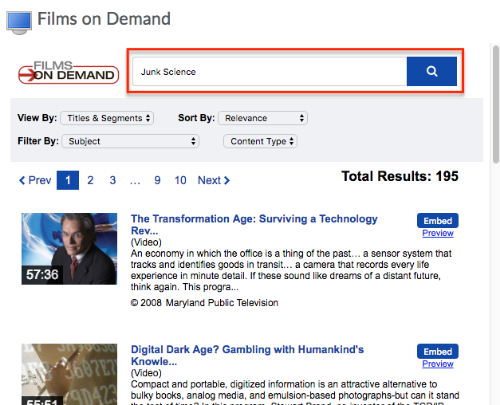The height and width of the screenshot is (405, 500).
Task: Preview the Digital Dark Age video
Action: pyautogui.click(x=438, y=364)
